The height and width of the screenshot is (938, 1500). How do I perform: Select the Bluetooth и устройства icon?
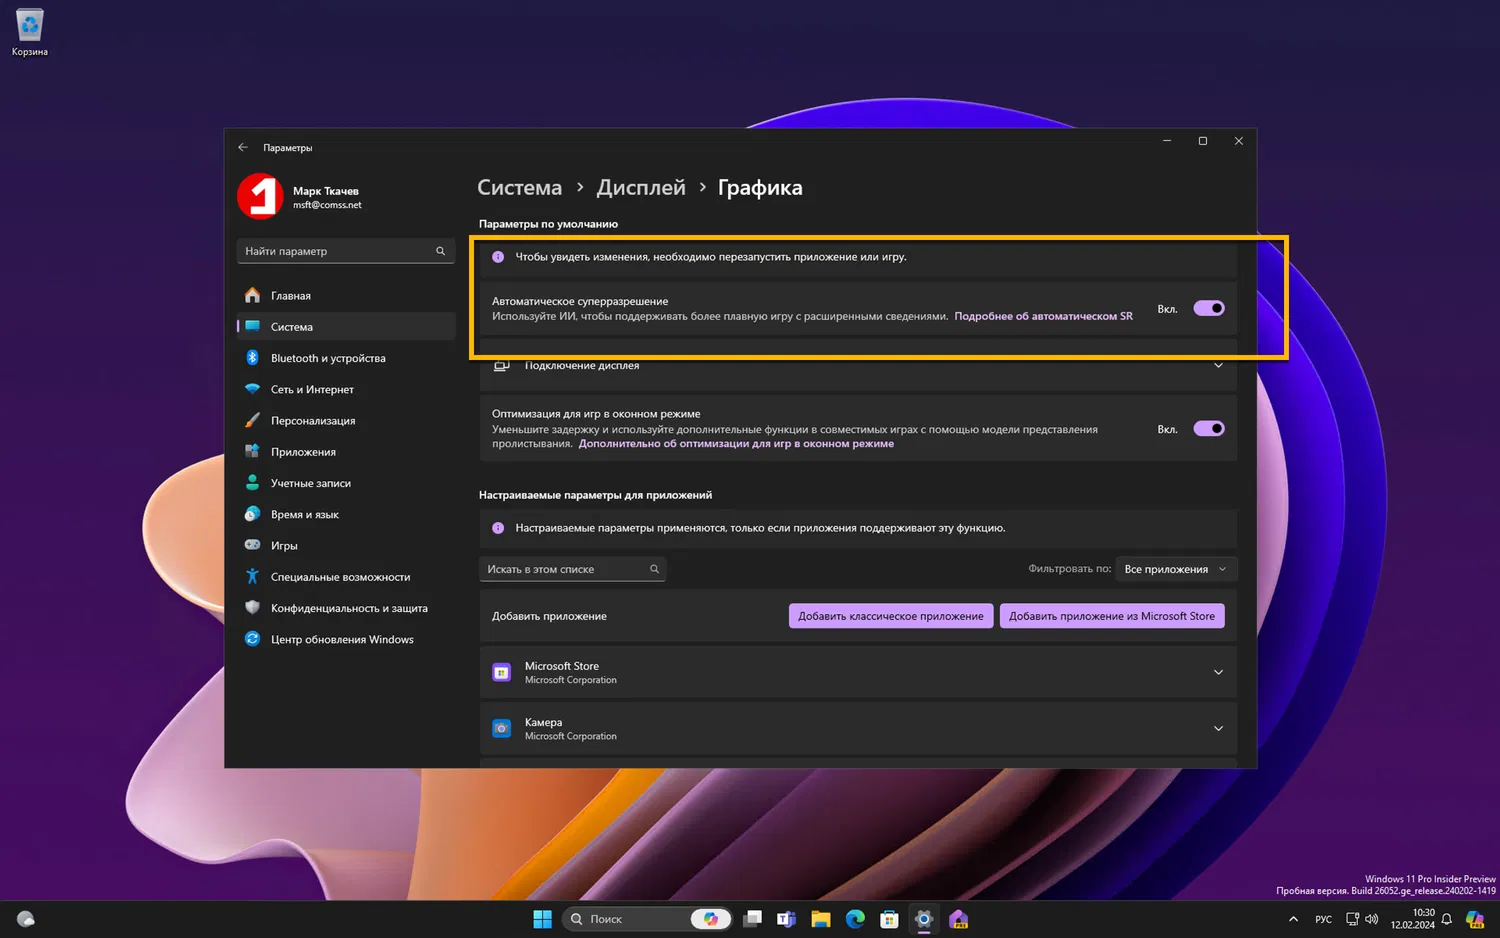(x=252, y=358)
